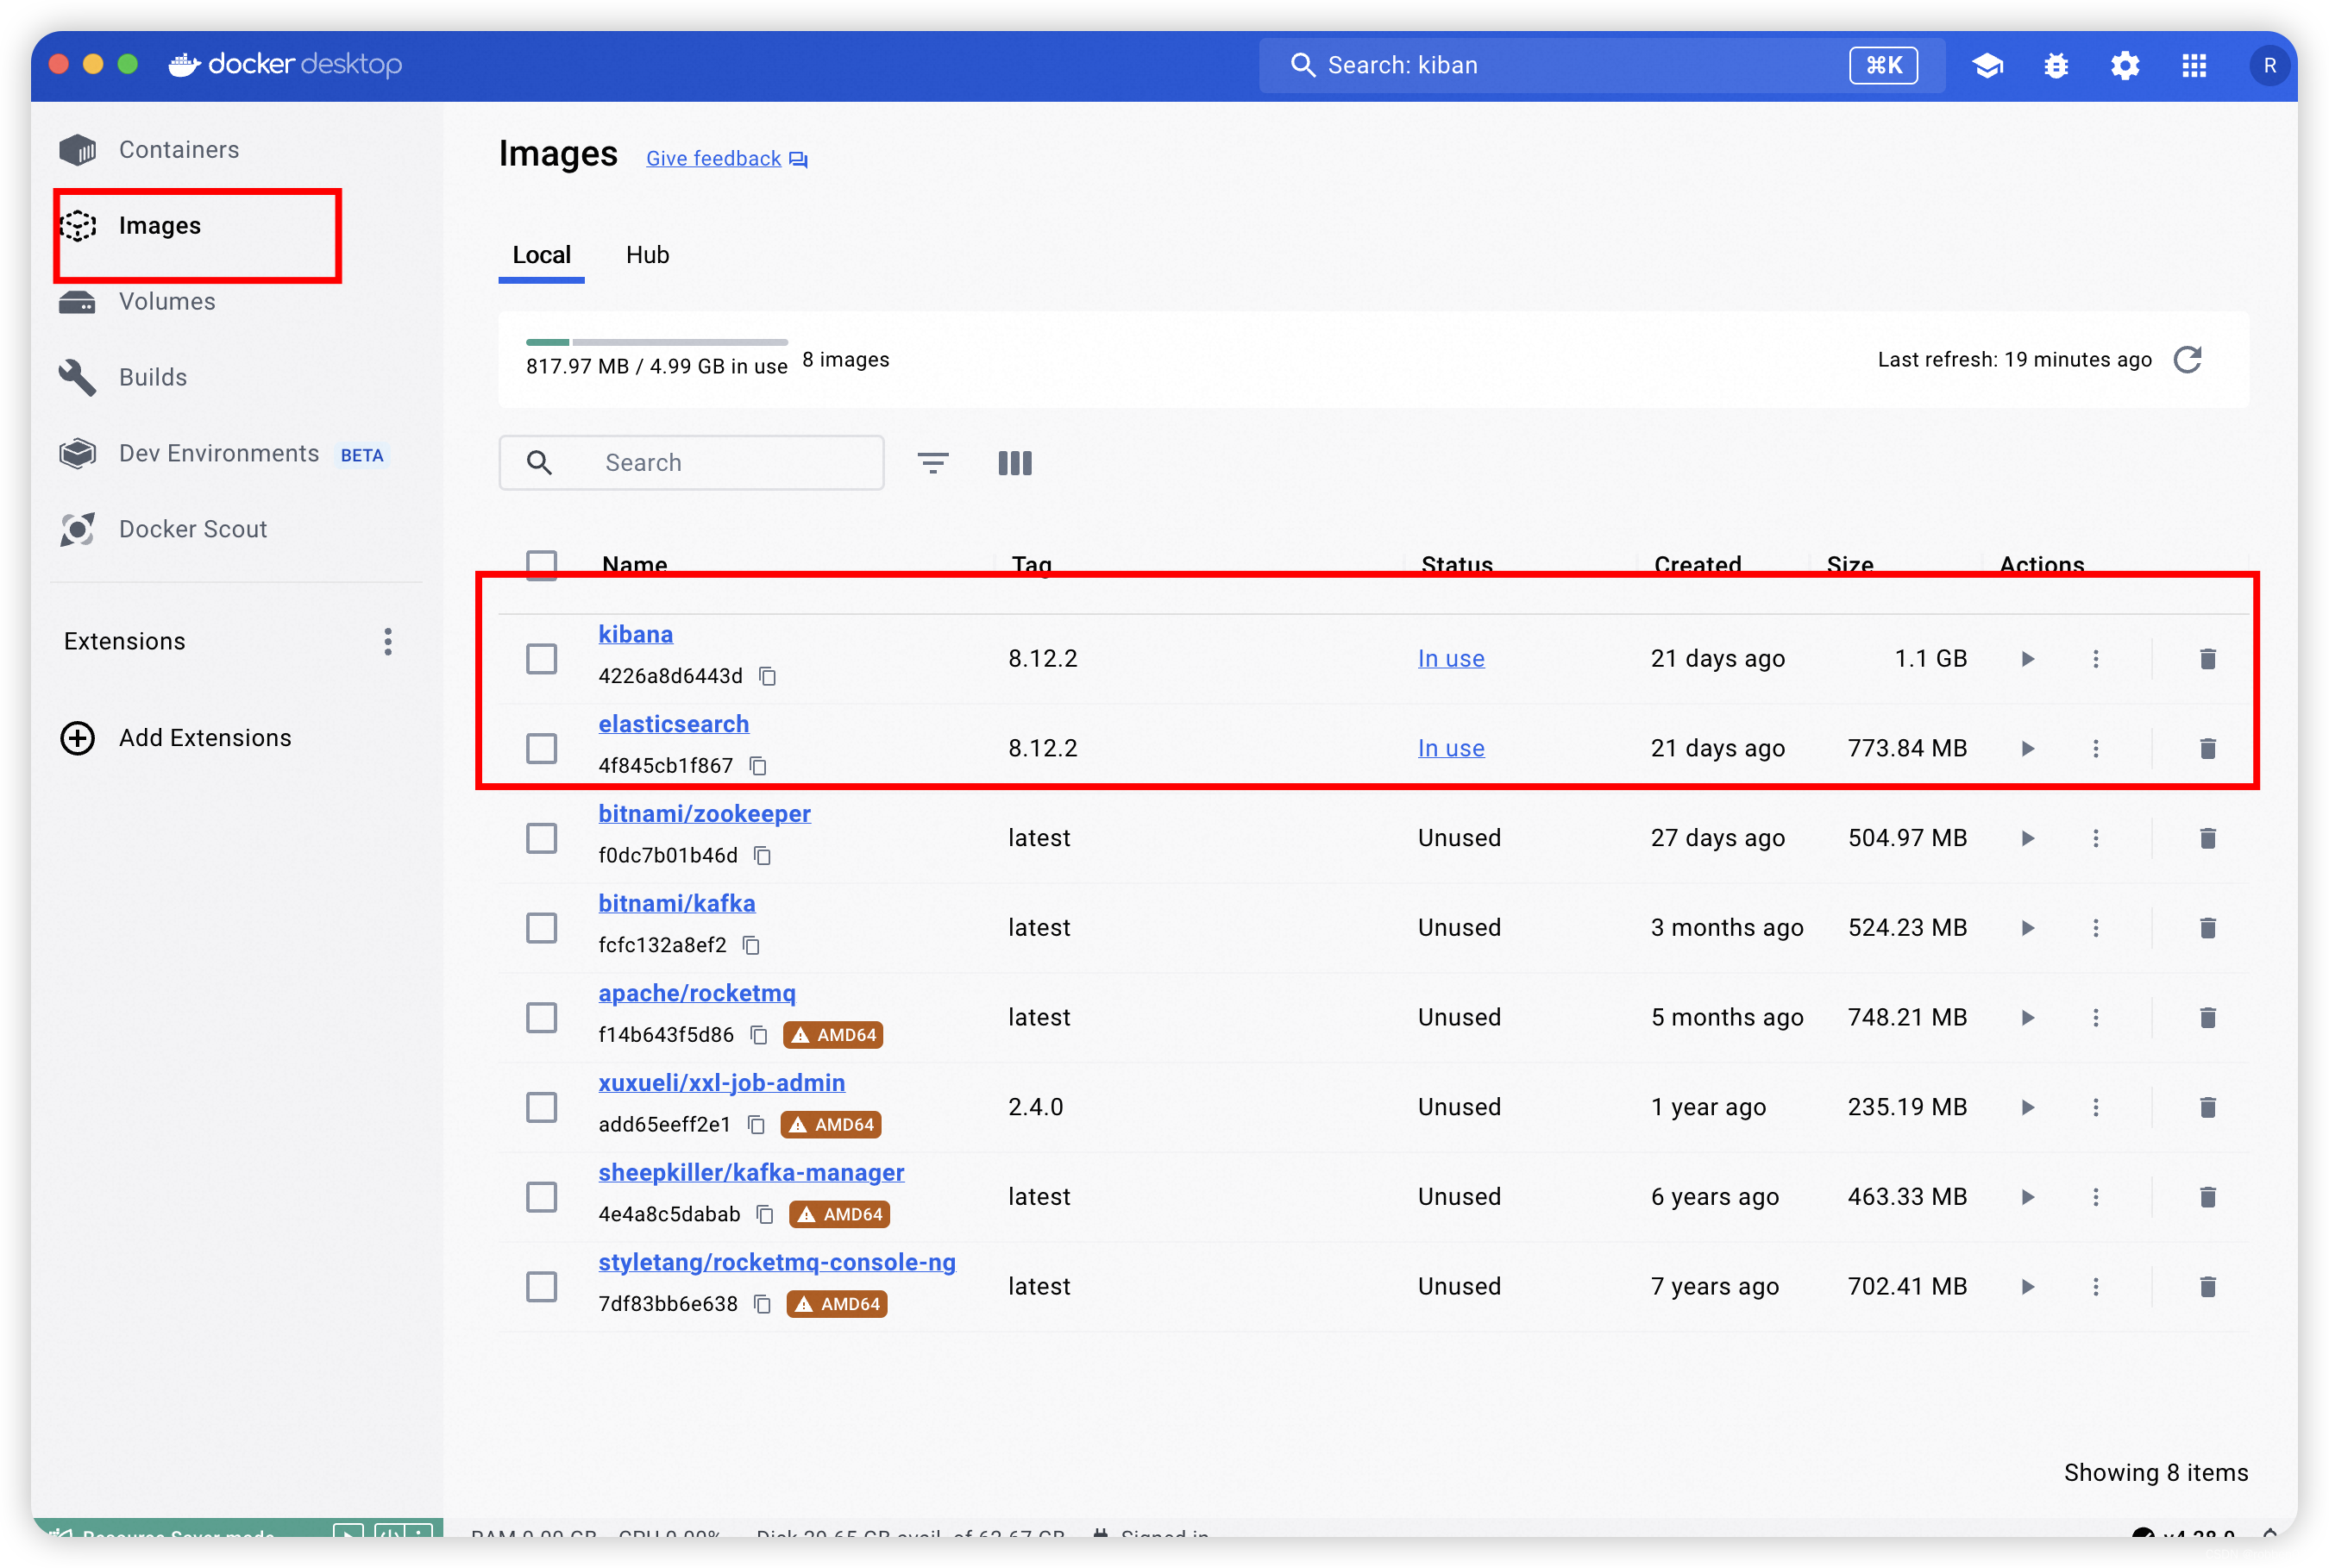Tick the xuxueli/xxl-job-admin row checkbox
Screen dimensions: 2329x1568
541,1107
